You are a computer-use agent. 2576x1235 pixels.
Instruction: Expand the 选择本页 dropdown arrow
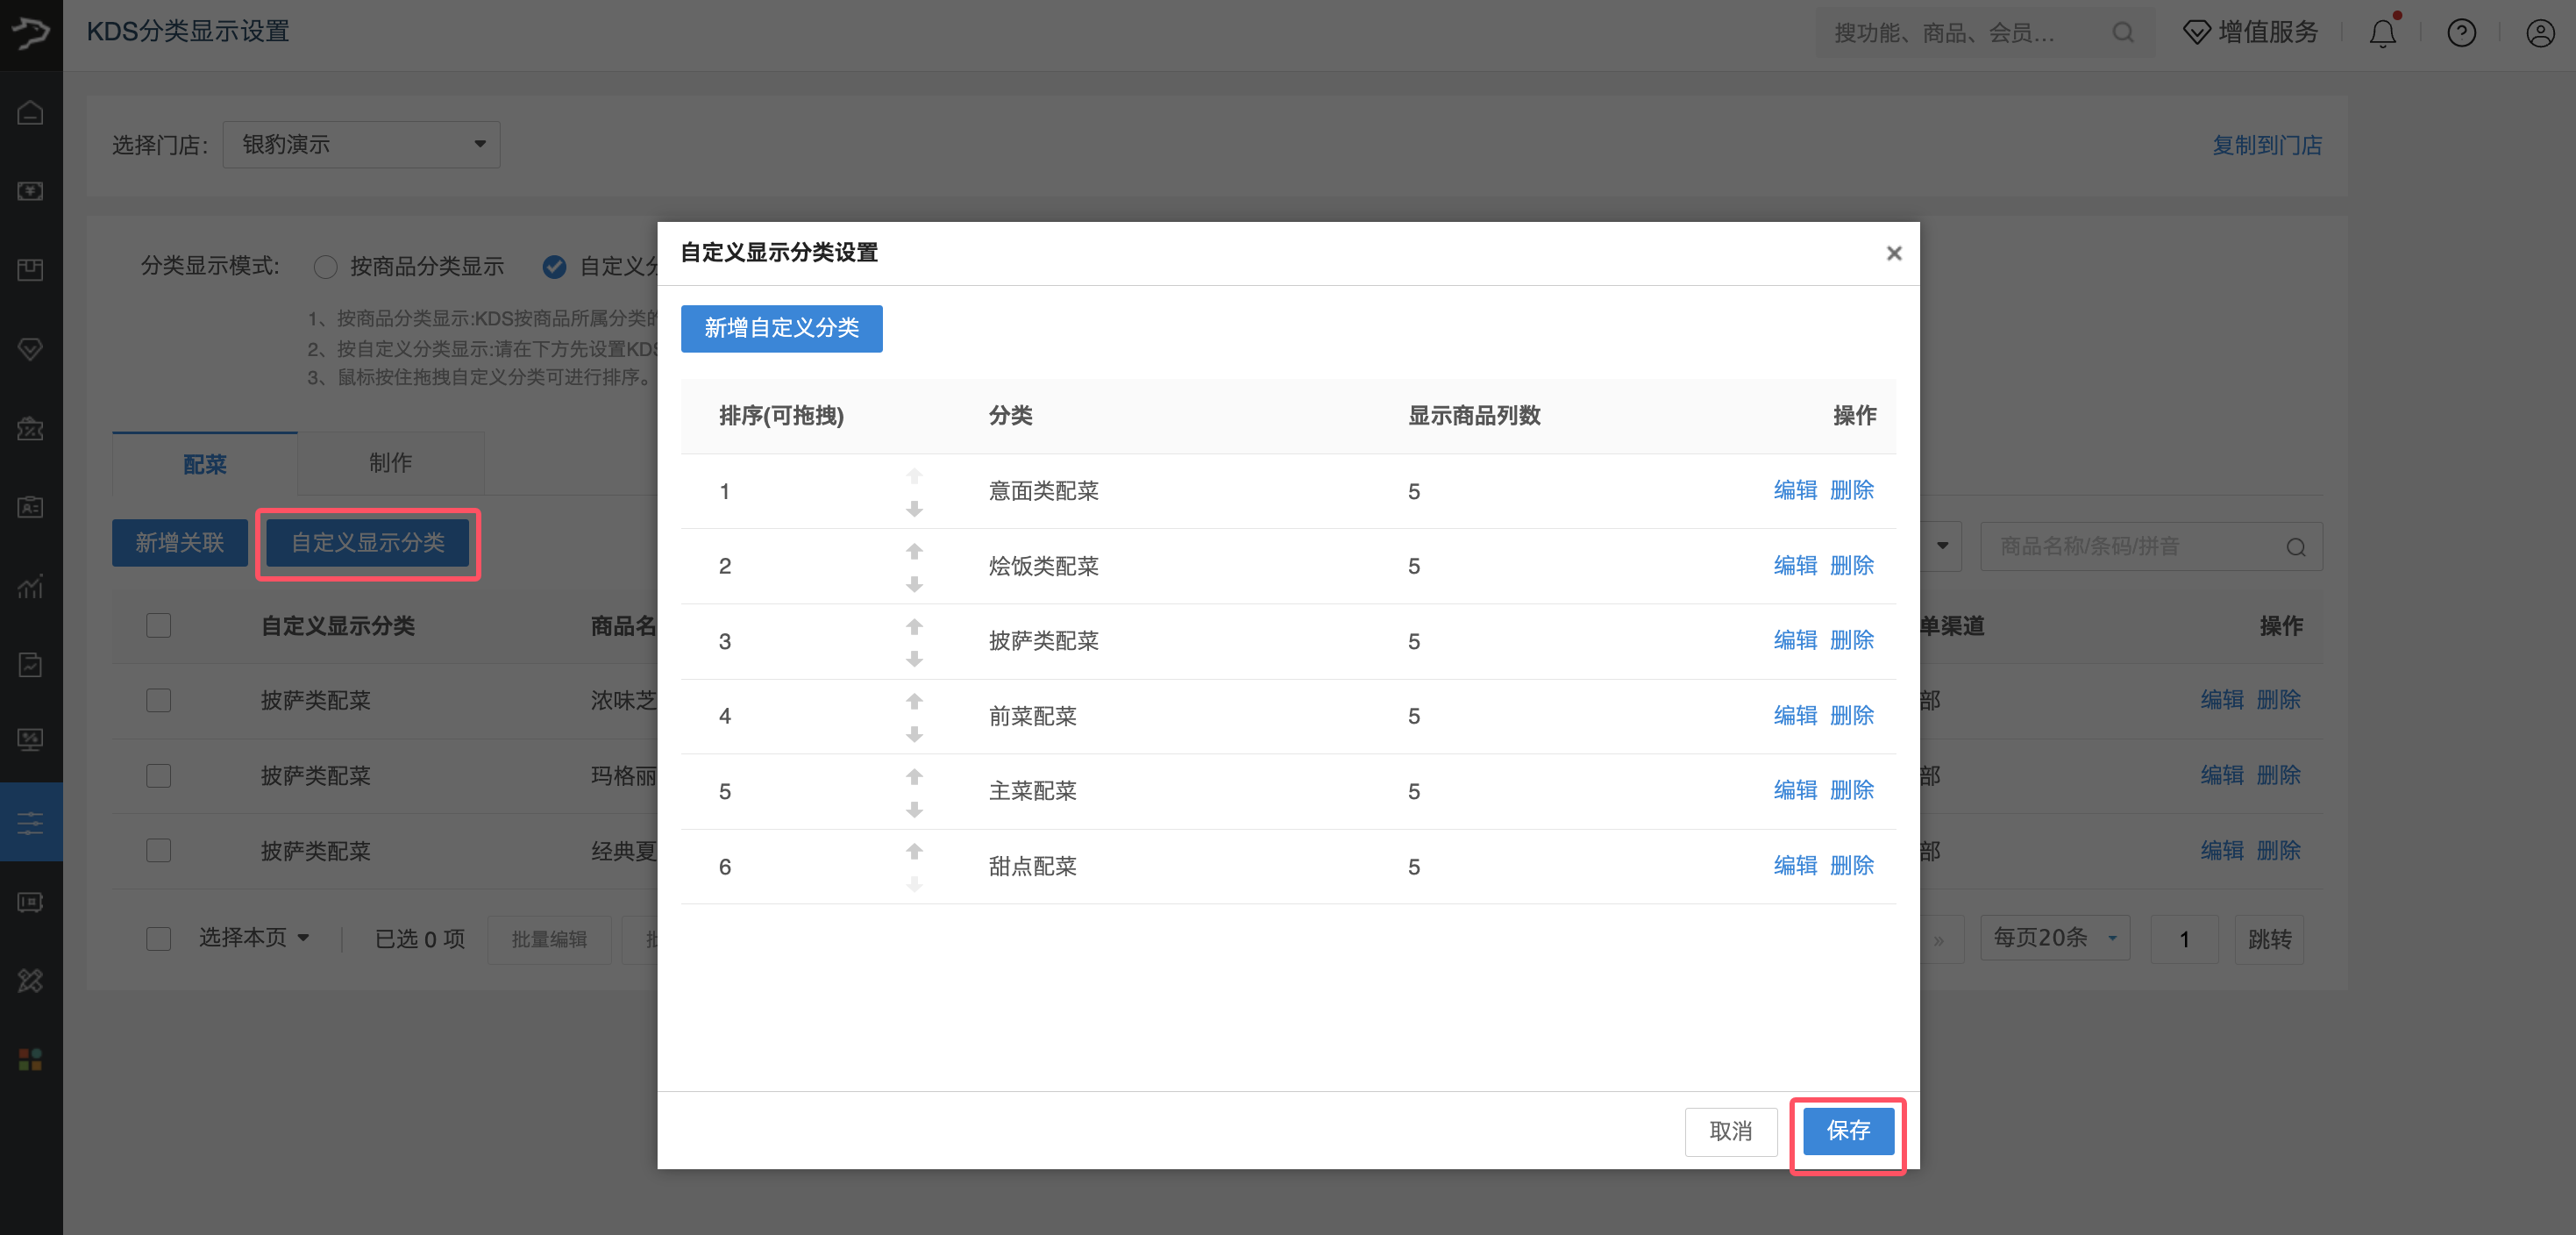coord(303,938)
